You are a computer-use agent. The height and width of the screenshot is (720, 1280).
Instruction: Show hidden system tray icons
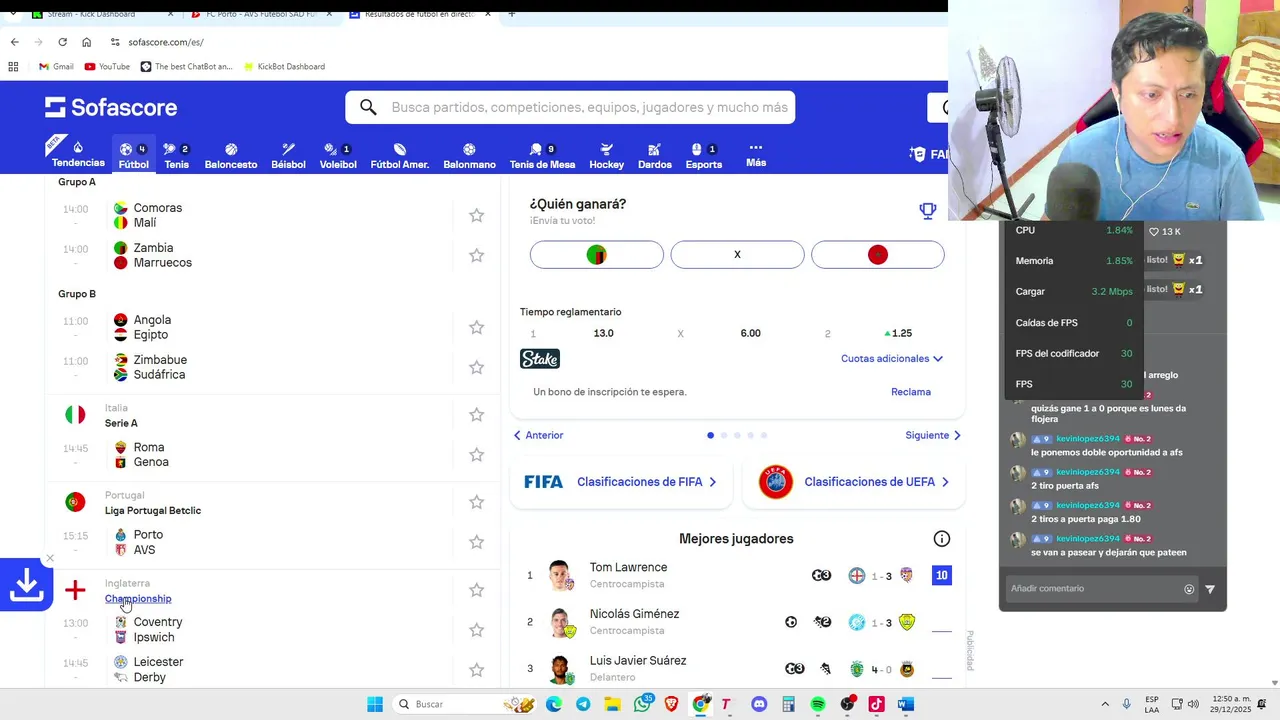[x=1105, y=704]
